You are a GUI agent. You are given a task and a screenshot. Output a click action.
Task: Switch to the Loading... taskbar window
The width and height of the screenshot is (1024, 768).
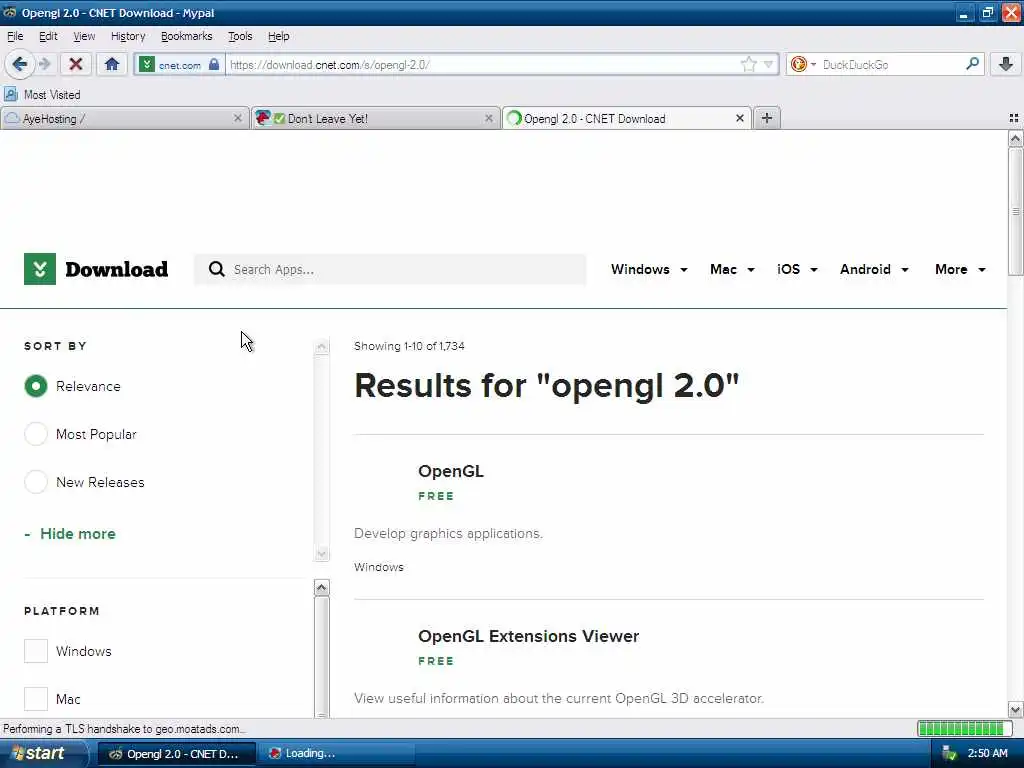tap(336, 753)
